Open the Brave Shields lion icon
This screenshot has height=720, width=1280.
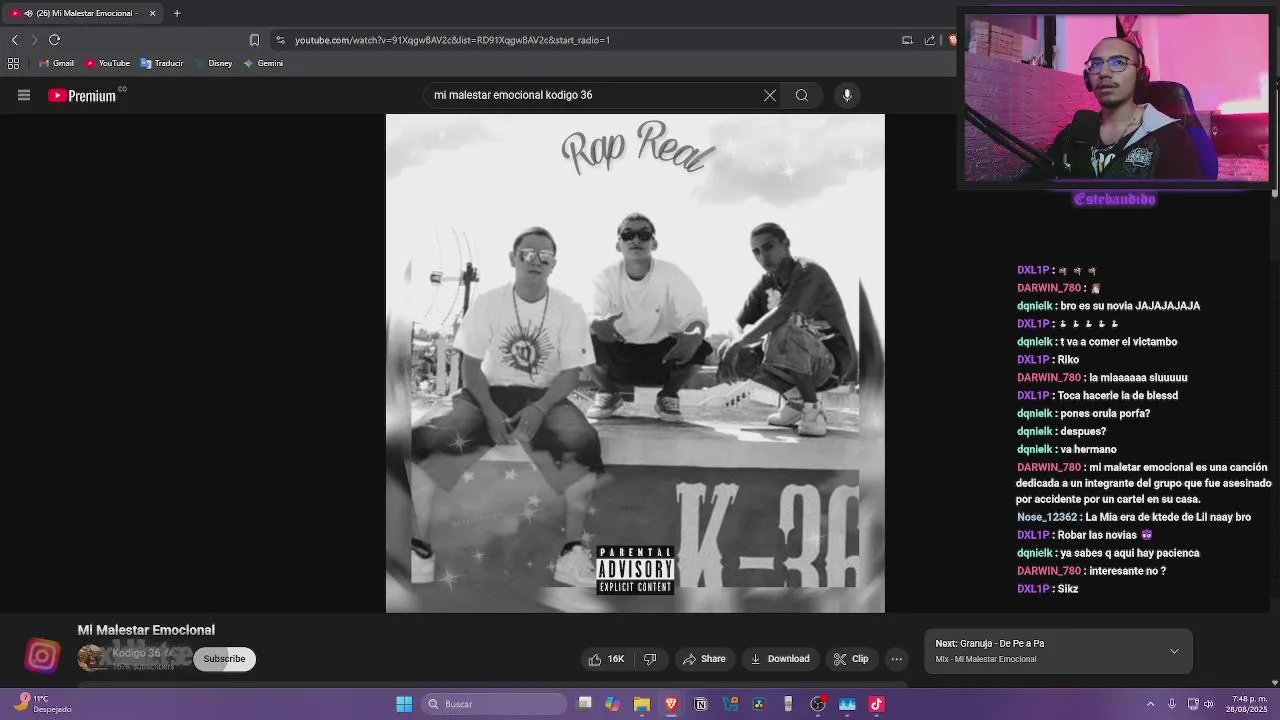click(952, 40)
